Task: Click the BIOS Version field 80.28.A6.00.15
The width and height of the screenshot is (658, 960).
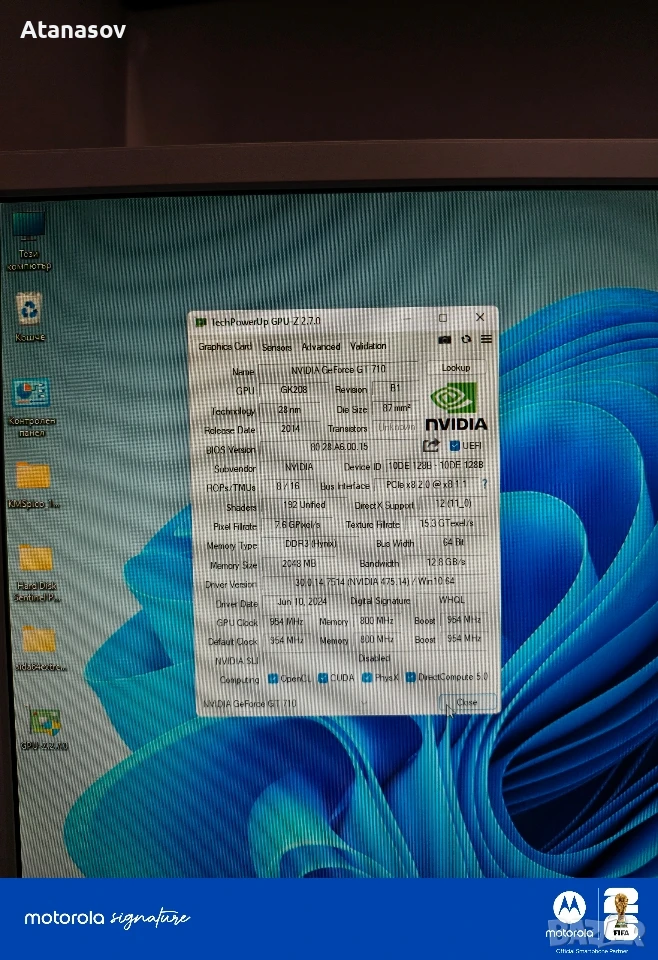Action: (338, 447)
